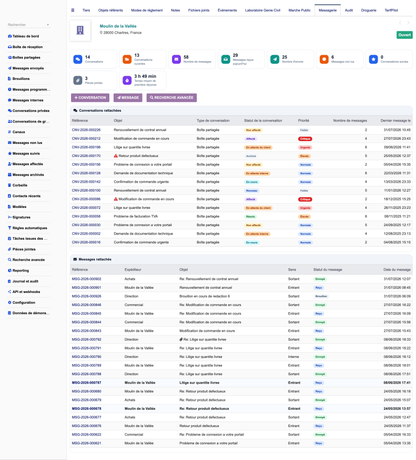Click the Conversations rattachées section header icon
Viewport: 416px width, 460px height.
pyautogui.click(x=75, y=110)
